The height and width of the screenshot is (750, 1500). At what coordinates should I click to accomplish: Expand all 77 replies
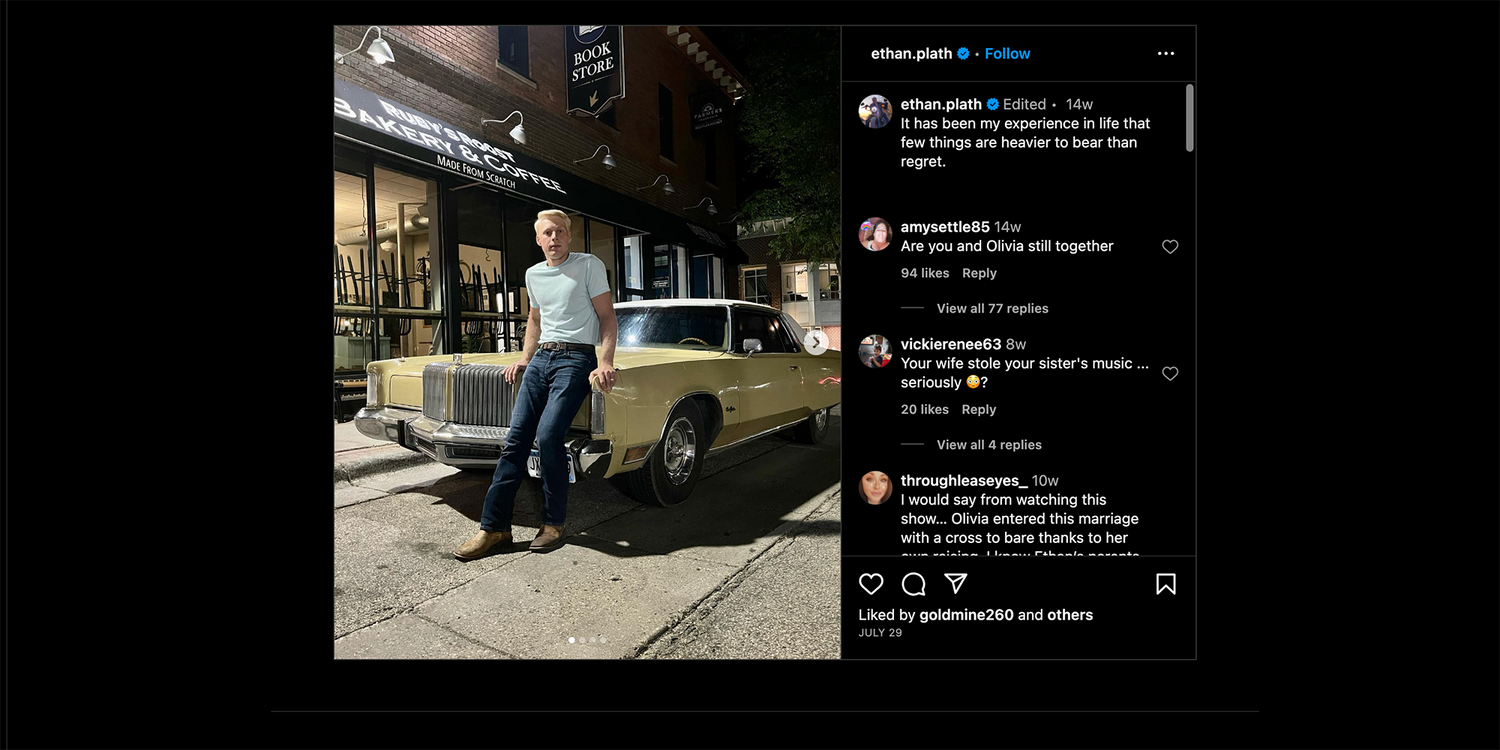point(992,308)
